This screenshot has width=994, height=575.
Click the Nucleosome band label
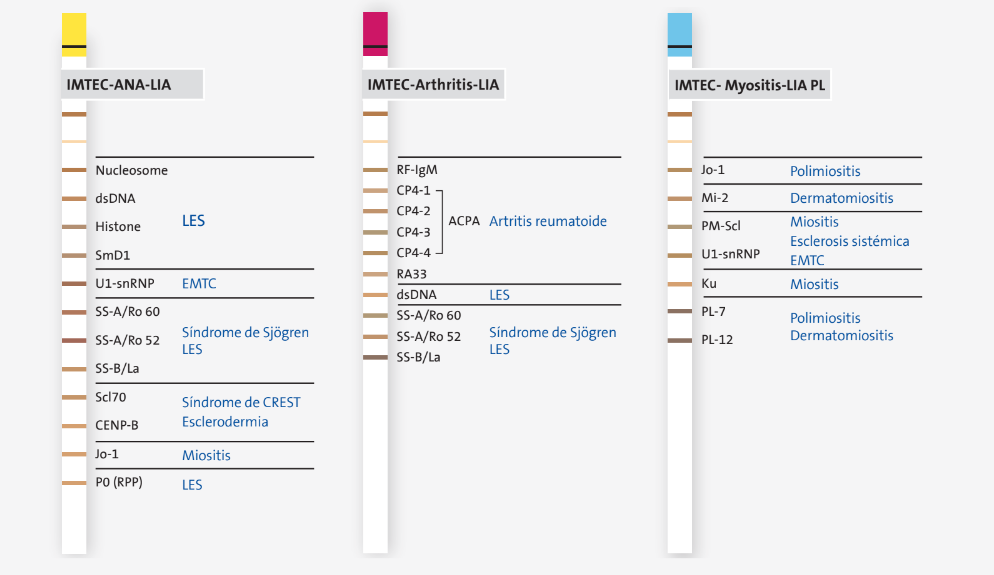tap(132, 171)
